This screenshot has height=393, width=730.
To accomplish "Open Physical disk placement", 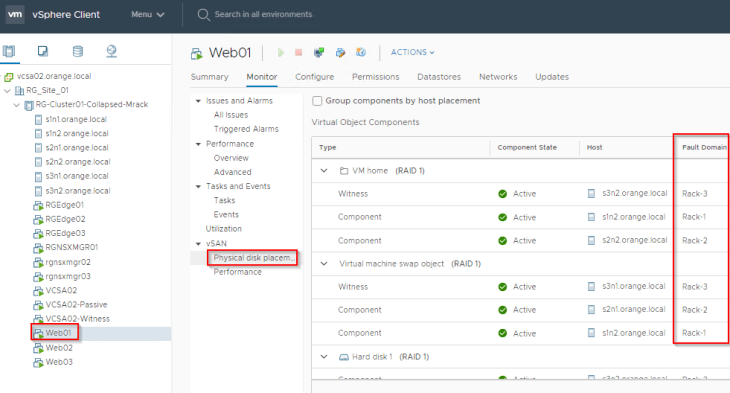I will click(x=253, y=257).
